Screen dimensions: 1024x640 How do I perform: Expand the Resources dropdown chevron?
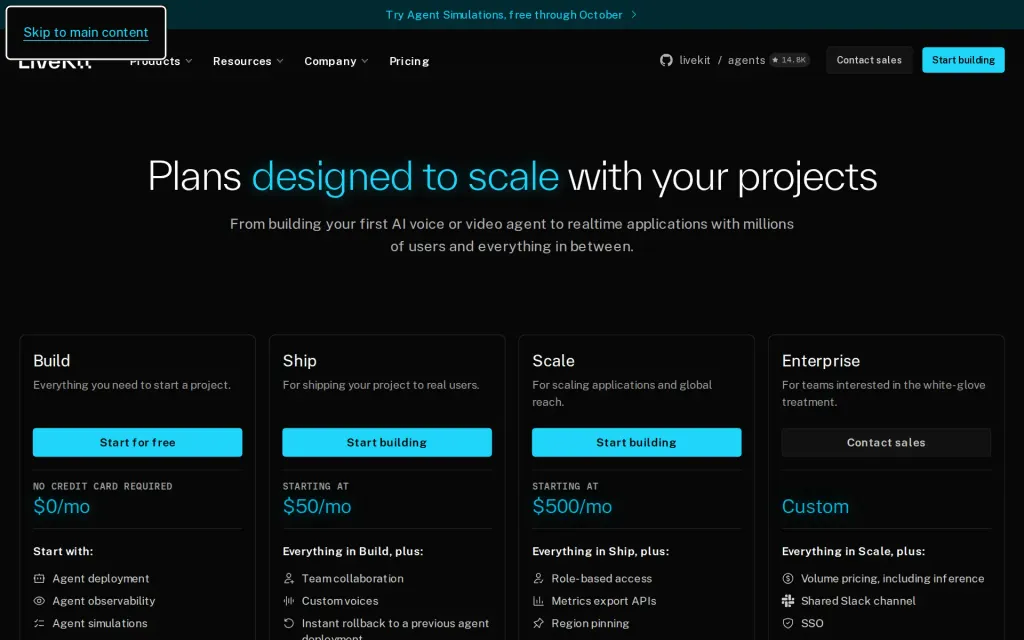pos(280,61)
